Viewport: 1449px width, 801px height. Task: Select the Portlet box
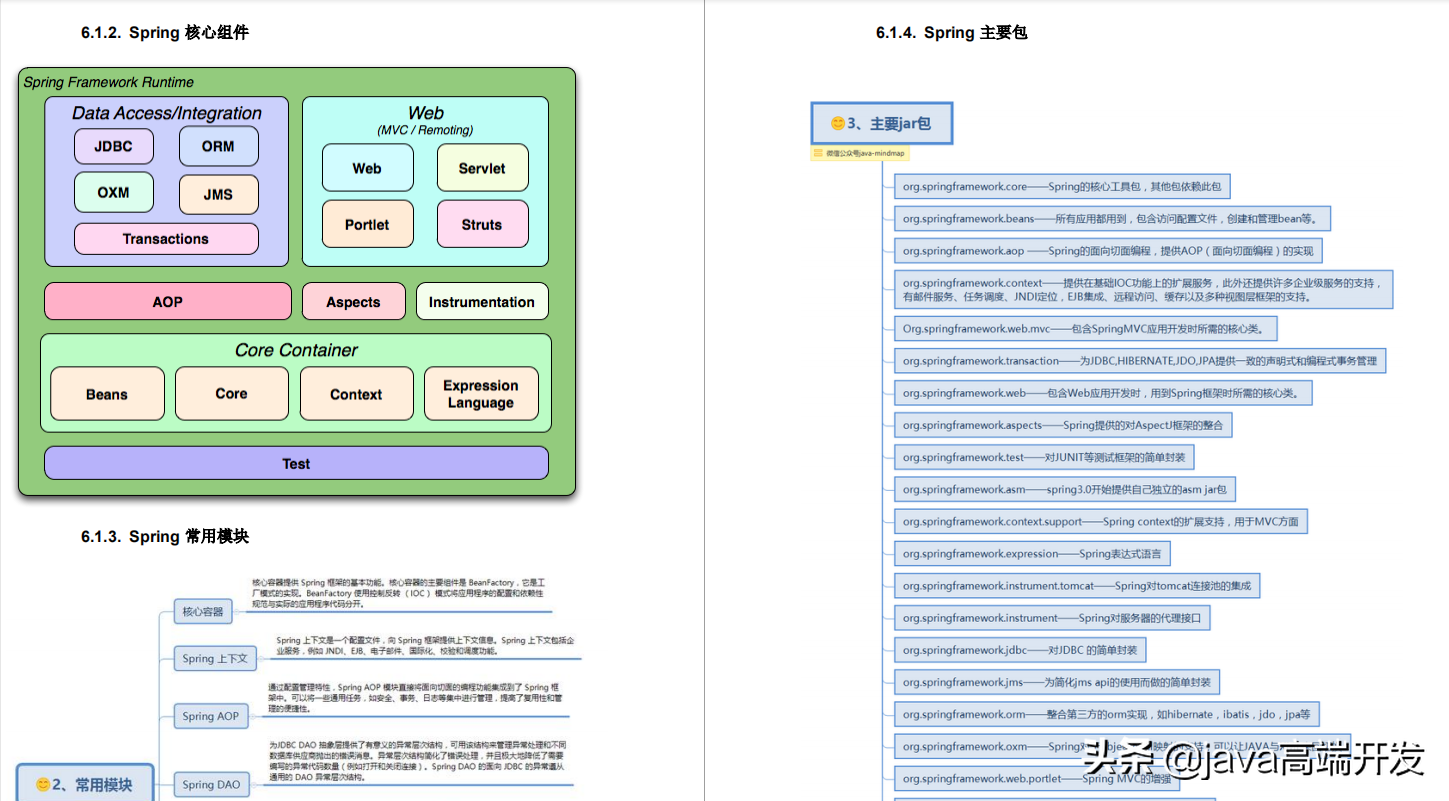point(367,224)
